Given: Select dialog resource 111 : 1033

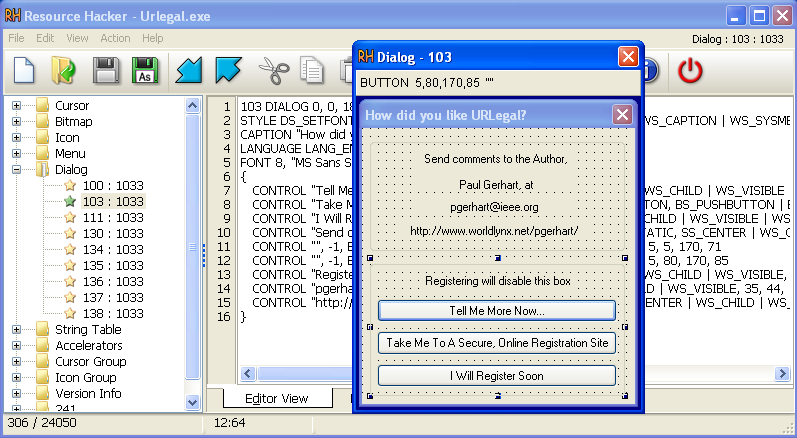Looking at the screenshot, I should 113,217.
